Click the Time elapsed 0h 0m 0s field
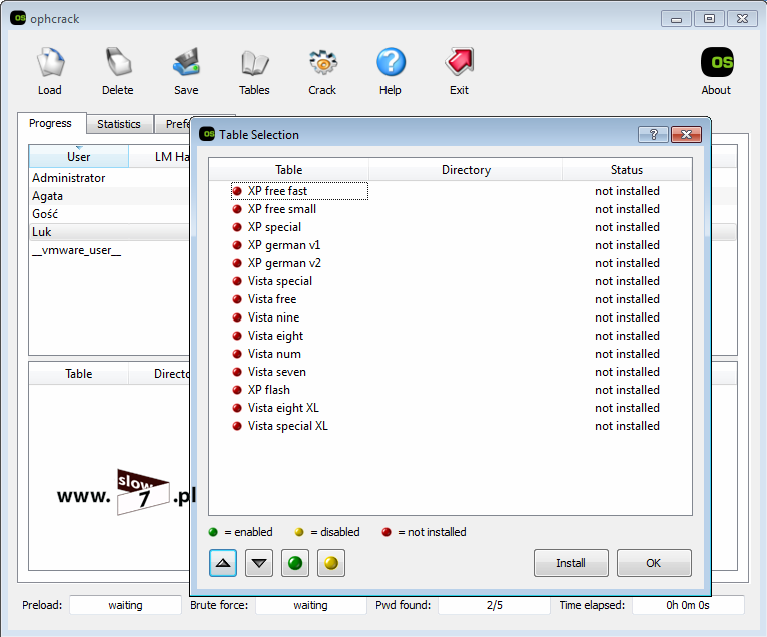The image size is (767, 637). click(x=688, y=605)
